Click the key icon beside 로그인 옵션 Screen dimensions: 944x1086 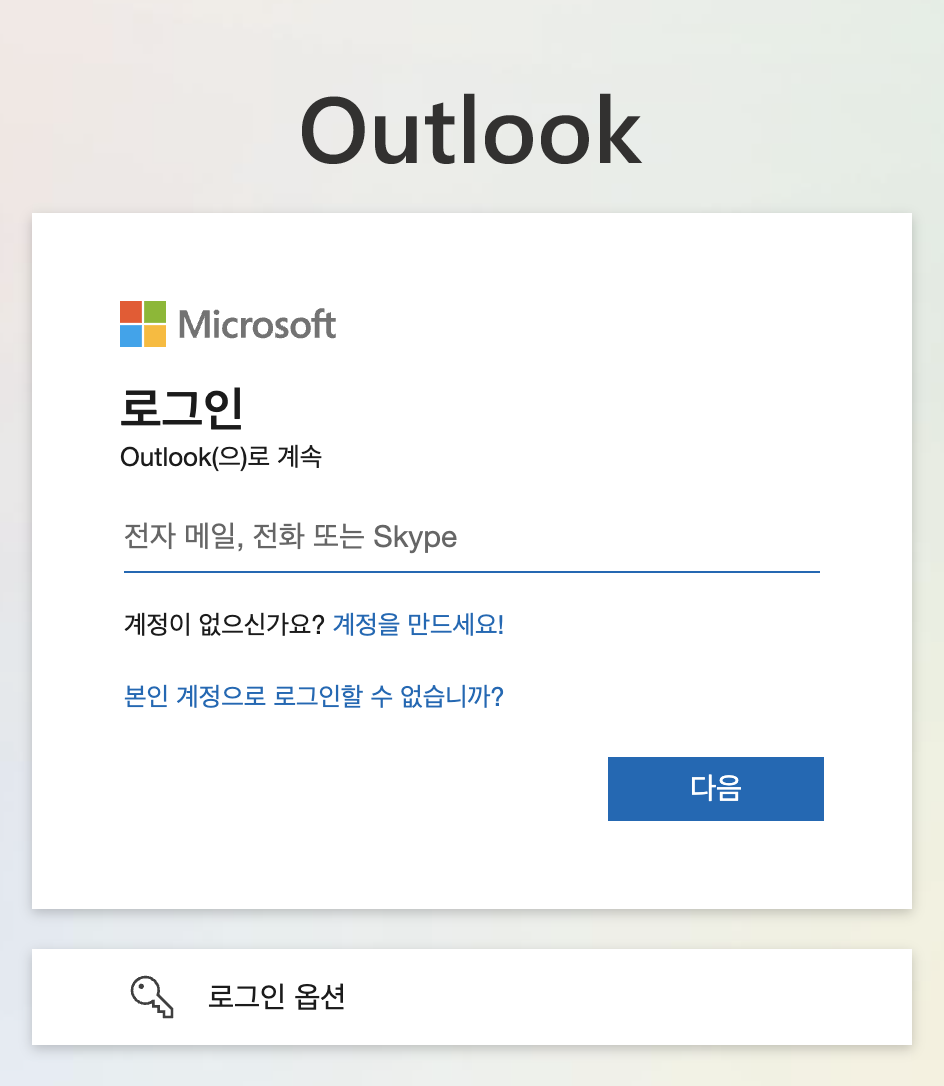(x=152, y=997)
